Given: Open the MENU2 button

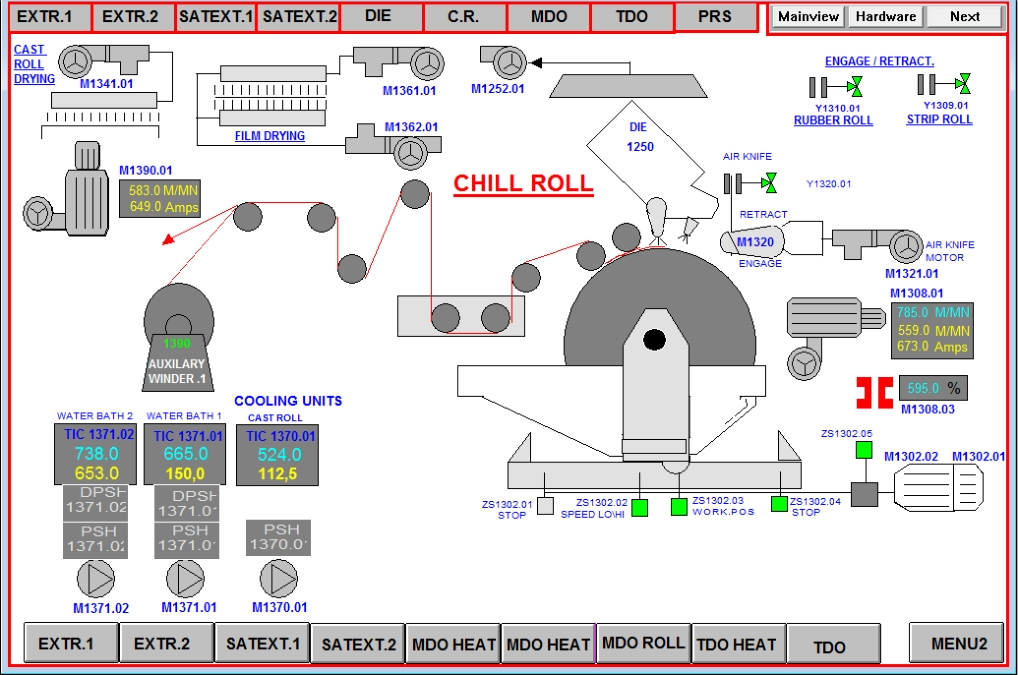Looking at the screenshot, I should click(958, 643).
